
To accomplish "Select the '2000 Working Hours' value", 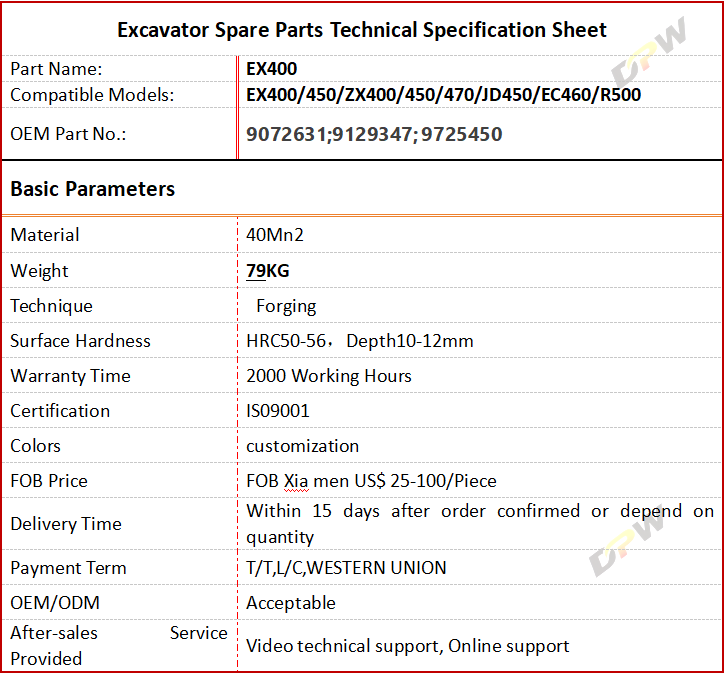I will click(329, 376).
